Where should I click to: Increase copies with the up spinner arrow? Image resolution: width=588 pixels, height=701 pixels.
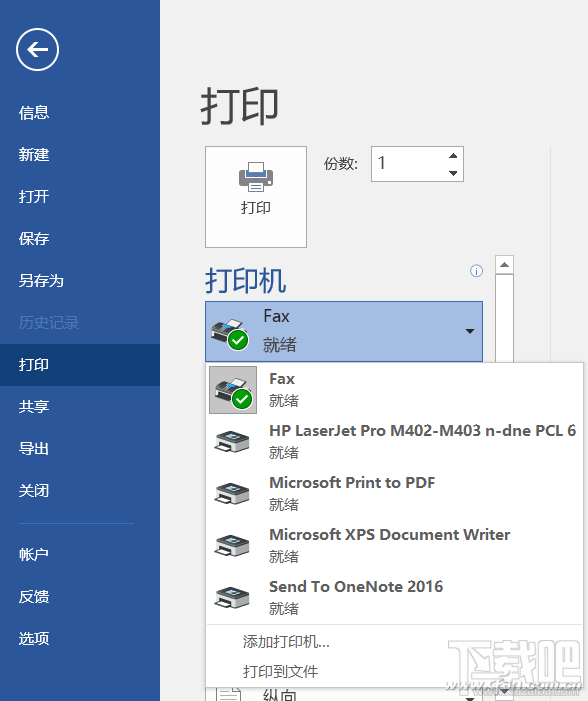coord(453,156)
